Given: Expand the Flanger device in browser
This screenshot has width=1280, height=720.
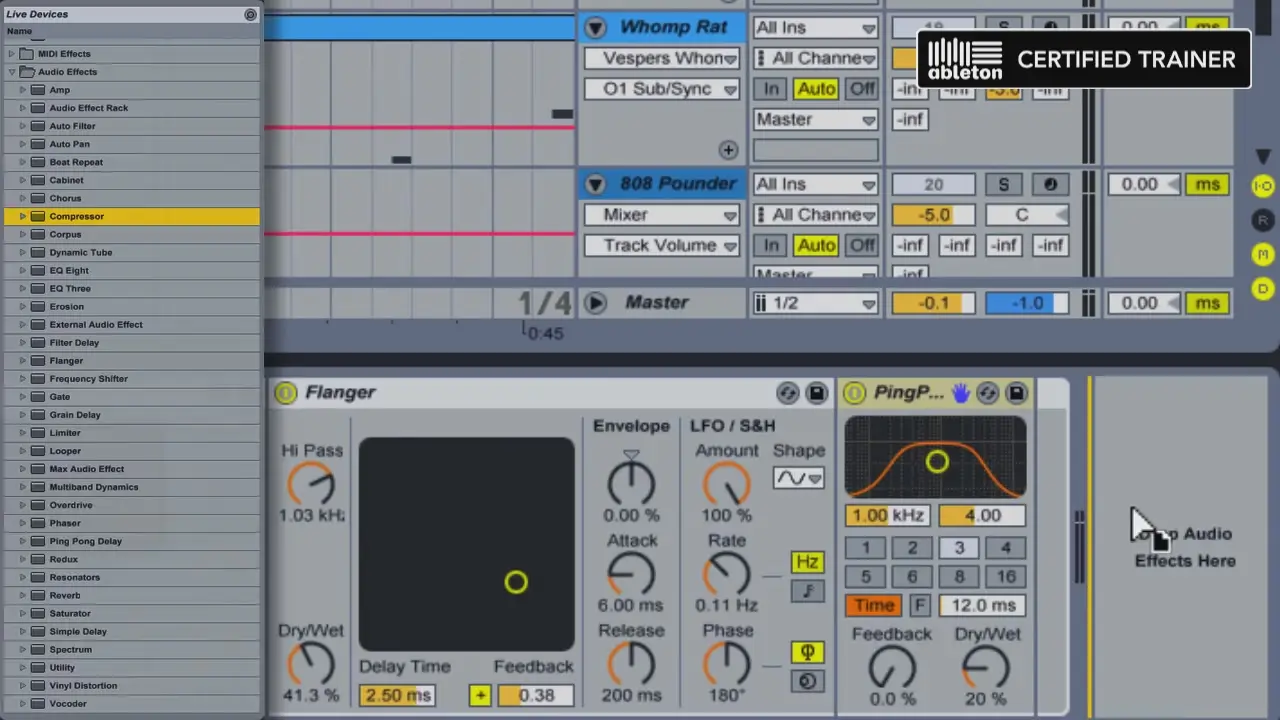Looking at the screenshot, I should point(22,361).
